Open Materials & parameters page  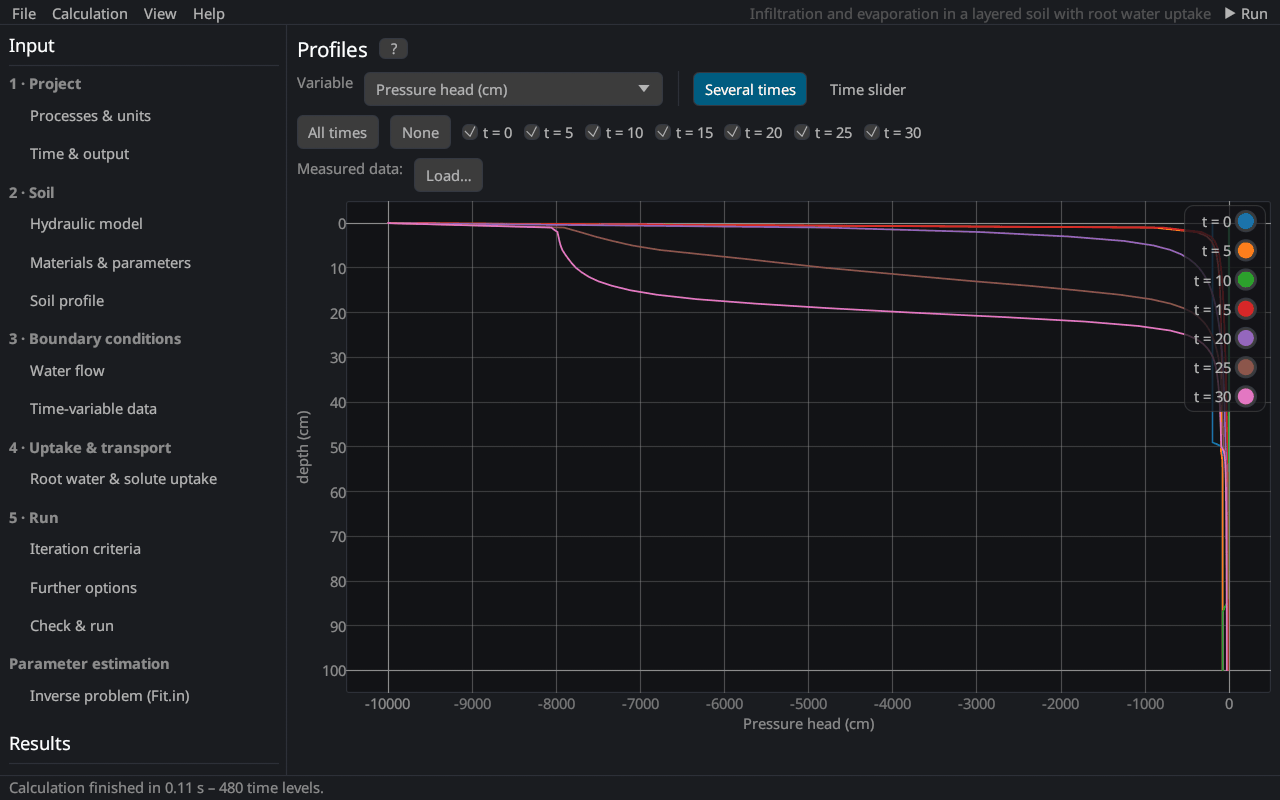(x=110, y=263)
